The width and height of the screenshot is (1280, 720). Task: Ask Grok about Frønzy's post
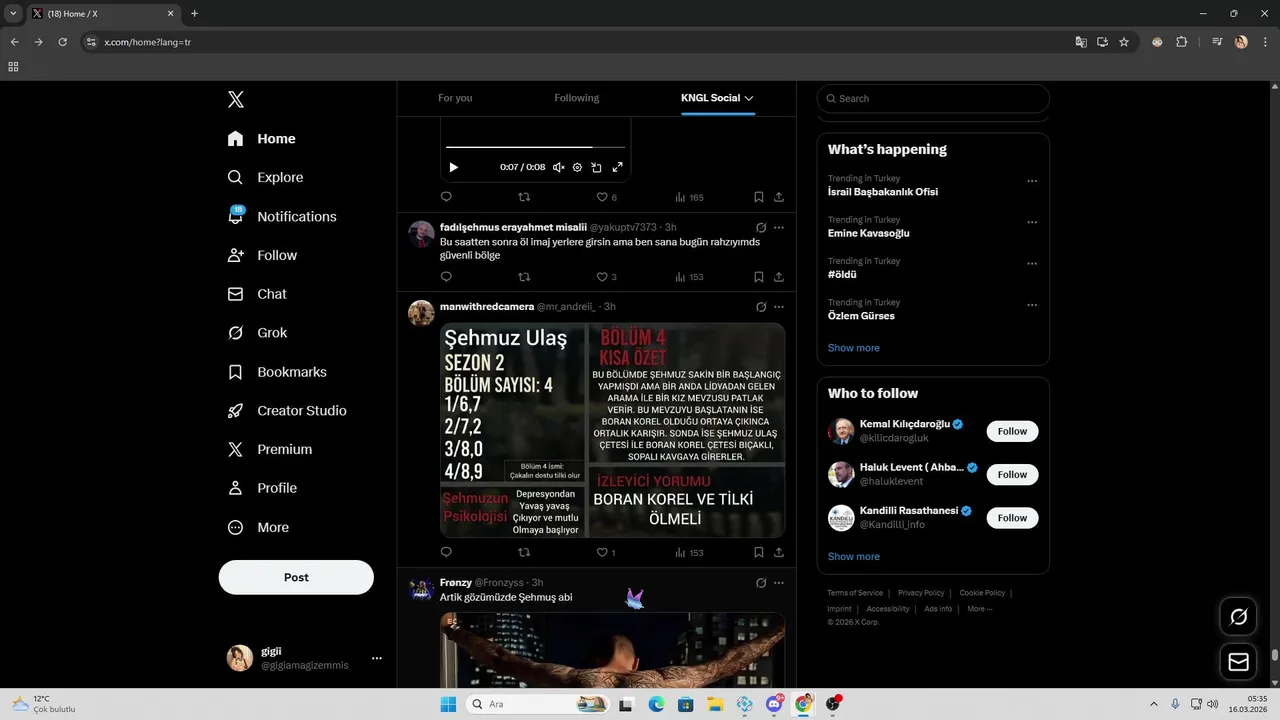pyautogui.click(x=761, y=583)
